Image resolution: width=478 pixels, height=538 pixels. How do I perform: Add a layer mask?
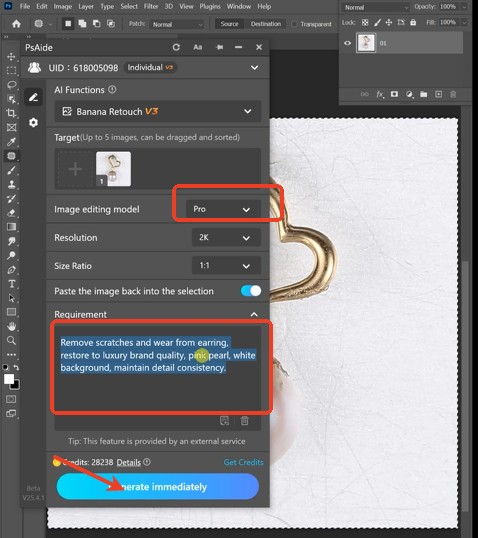[x=395, y=94]
